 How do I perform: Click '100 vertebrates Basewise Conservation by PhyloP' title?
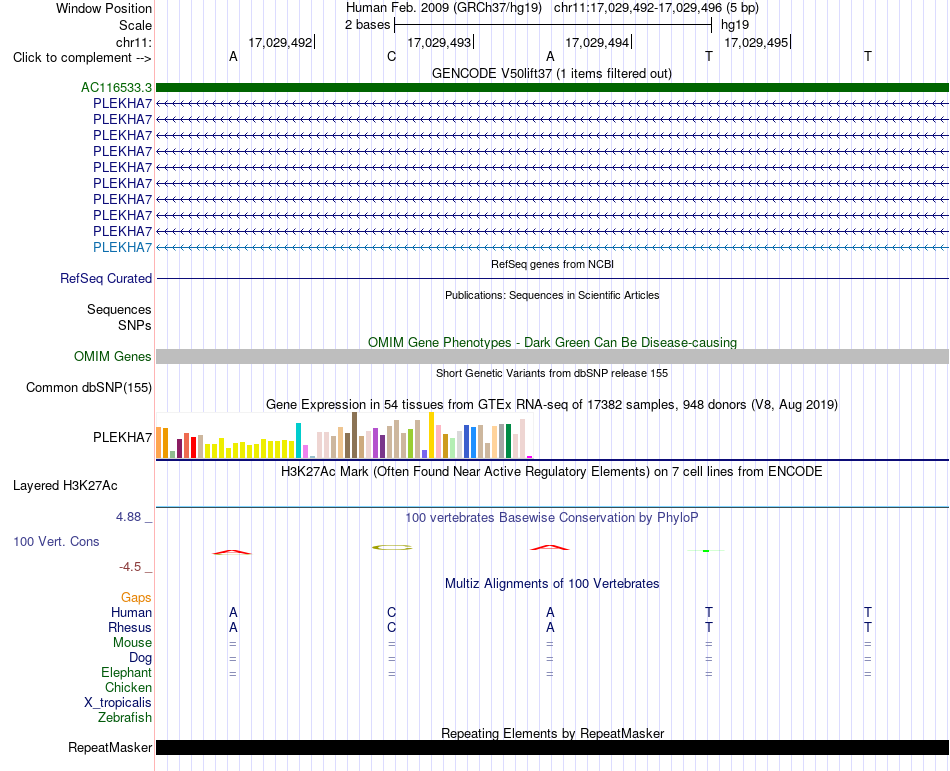pos(552,518)
